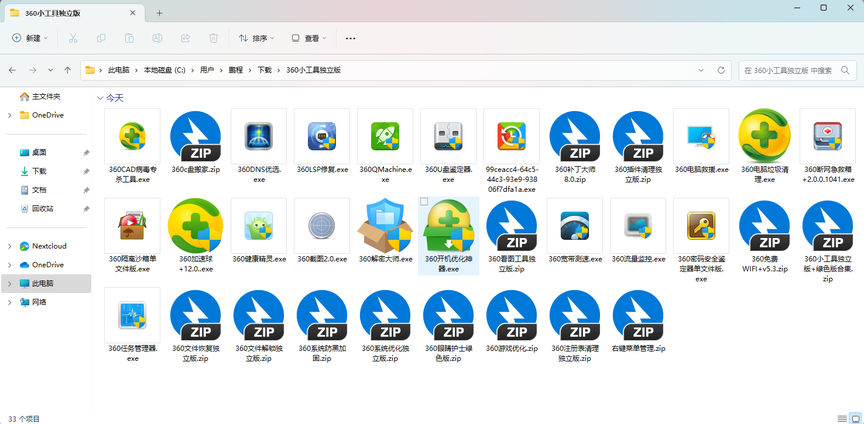Select the 360流量监控.exe icon
The width and height of the screenshot is (864, 424).
[x=638, y=226]
